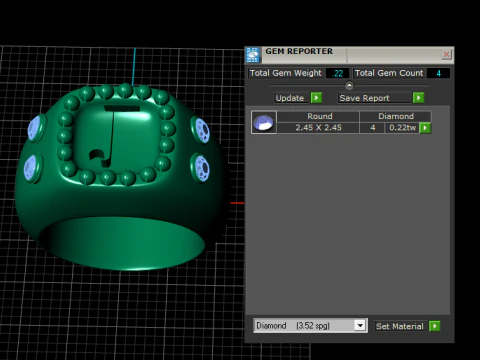
Task: Click the 'Round' cell in the gem table
Action: pos(319,116)
